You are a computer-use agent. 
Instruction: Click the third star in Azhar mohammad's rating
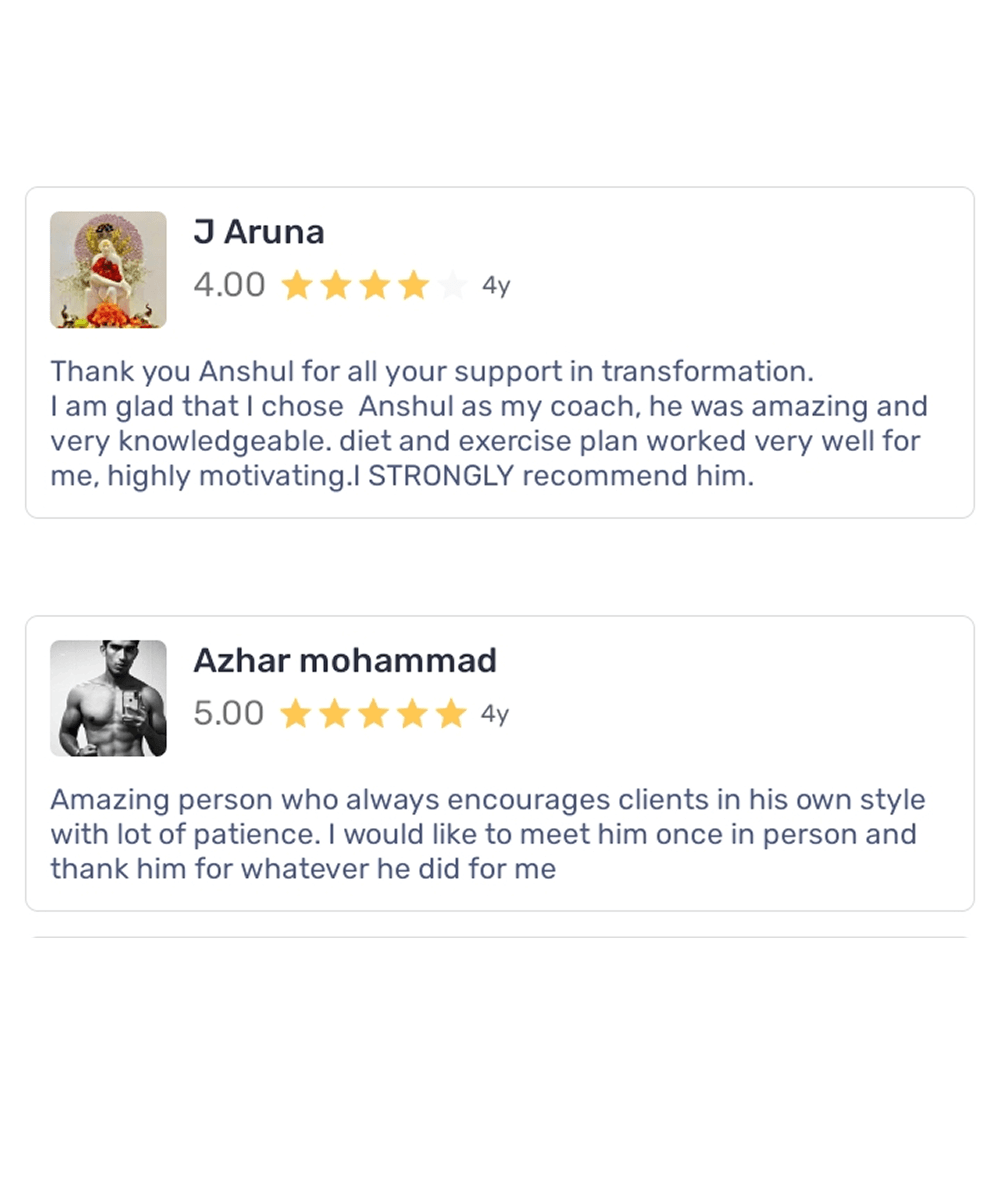pos(373,714)
